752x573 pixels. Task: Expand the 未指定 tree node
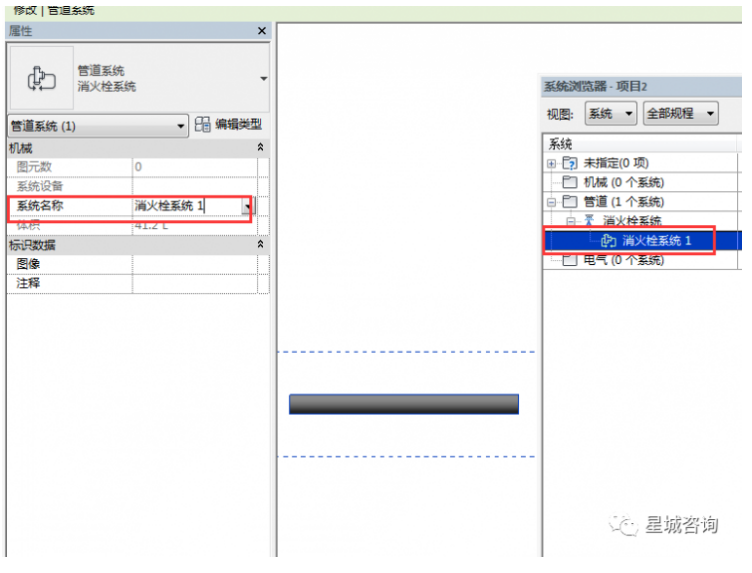551,163
